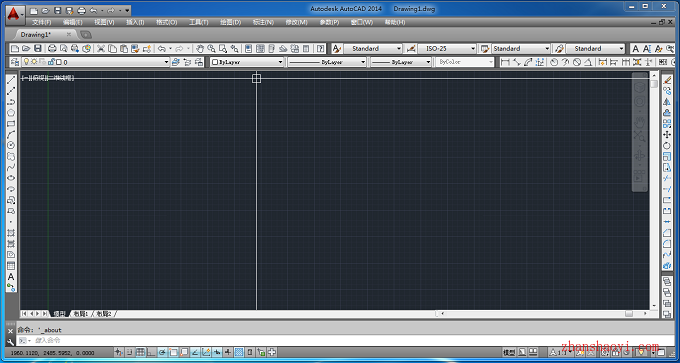Open the 绘图(D) draw menu
Viewport: 680px width, 363px height.
coord(231,22)
